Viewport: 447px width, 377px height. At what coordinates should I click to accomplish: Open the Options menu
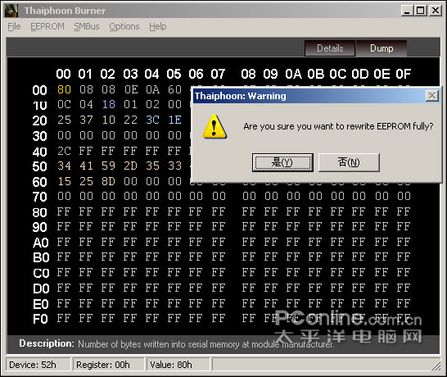coord(124,27)
